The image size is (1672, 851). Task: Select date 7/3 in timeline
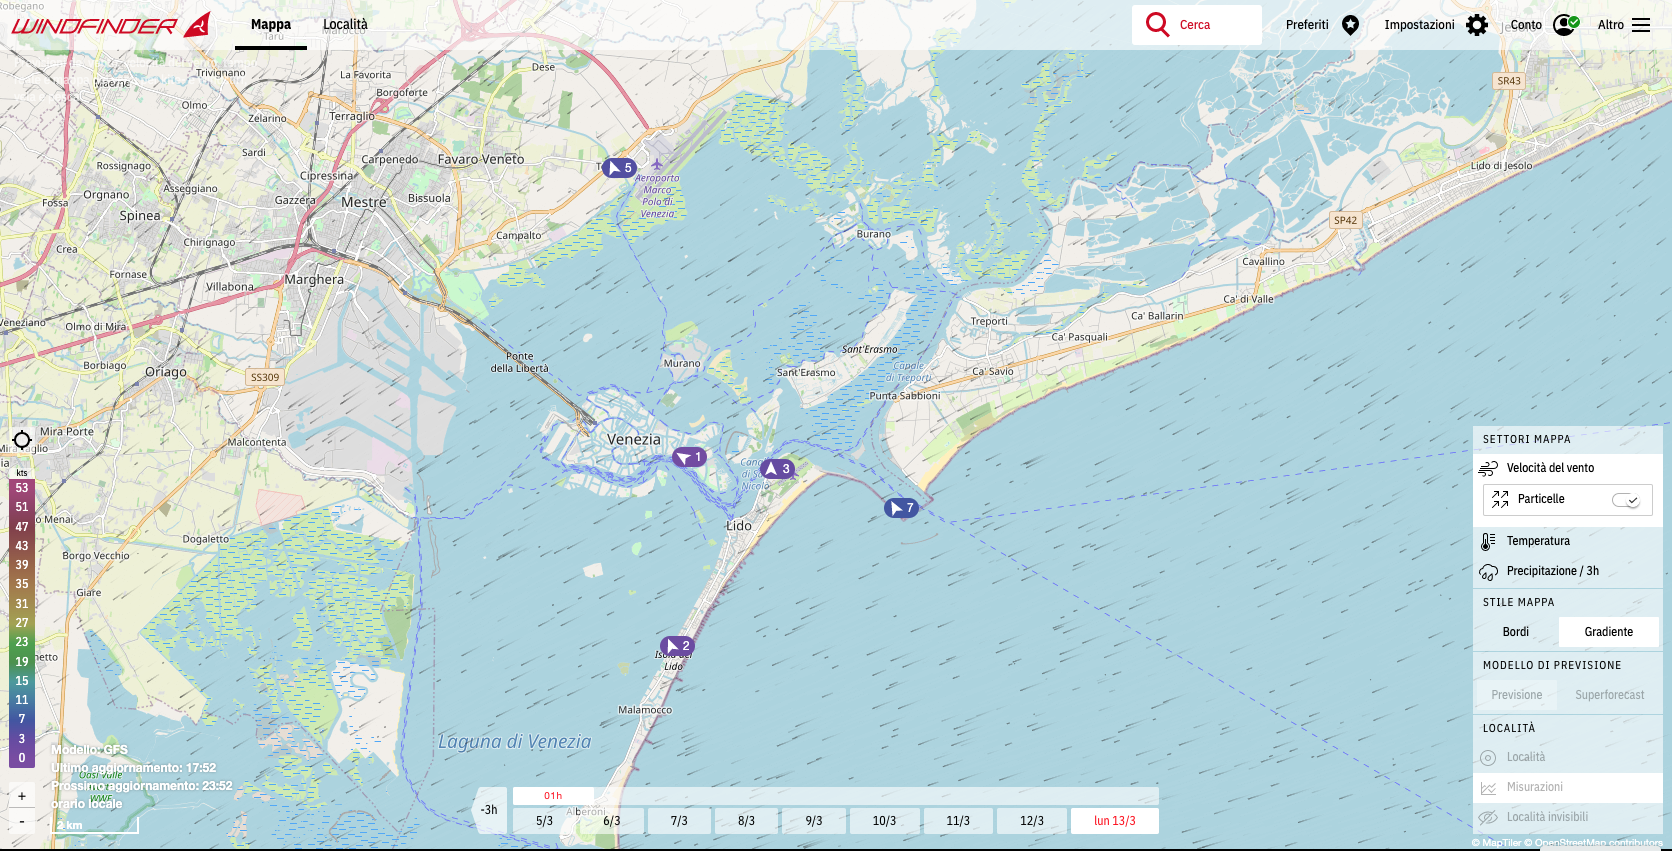679,821
